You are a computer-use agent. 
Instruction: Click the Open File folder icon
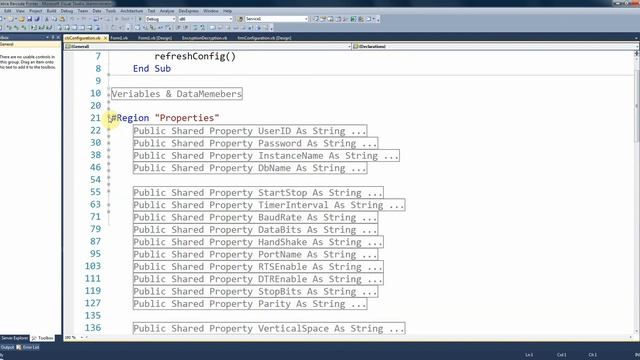click(x=21, y=19)
